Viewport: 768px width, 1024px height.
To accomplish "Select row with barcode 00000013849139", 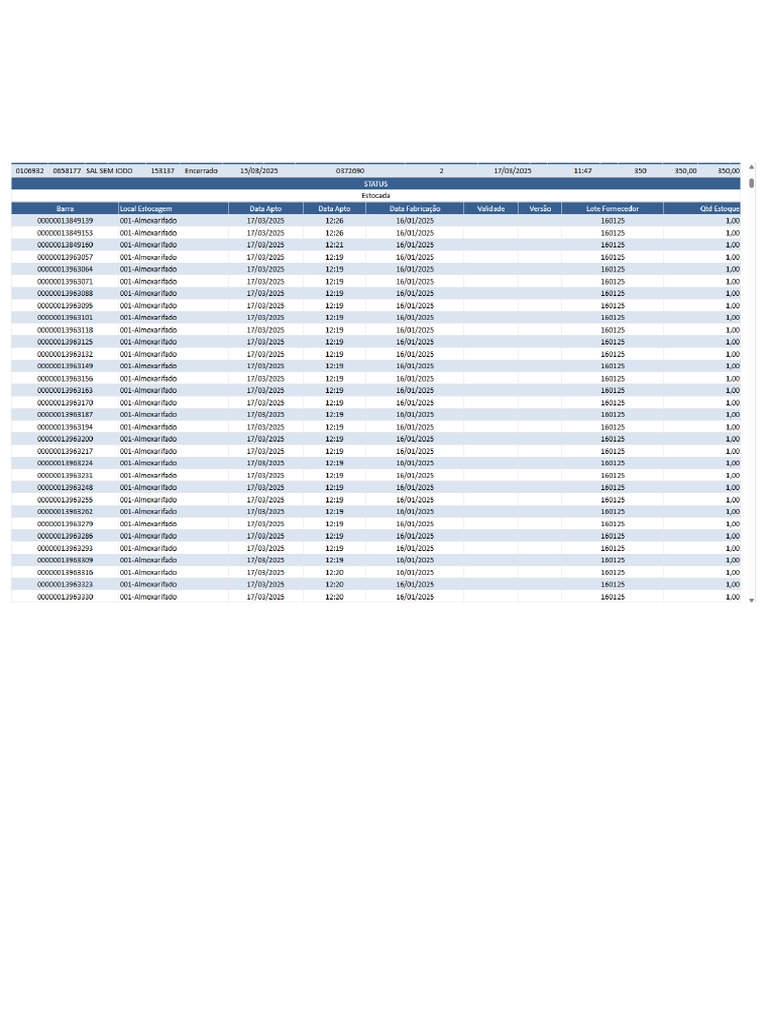I will coord(376,221).
